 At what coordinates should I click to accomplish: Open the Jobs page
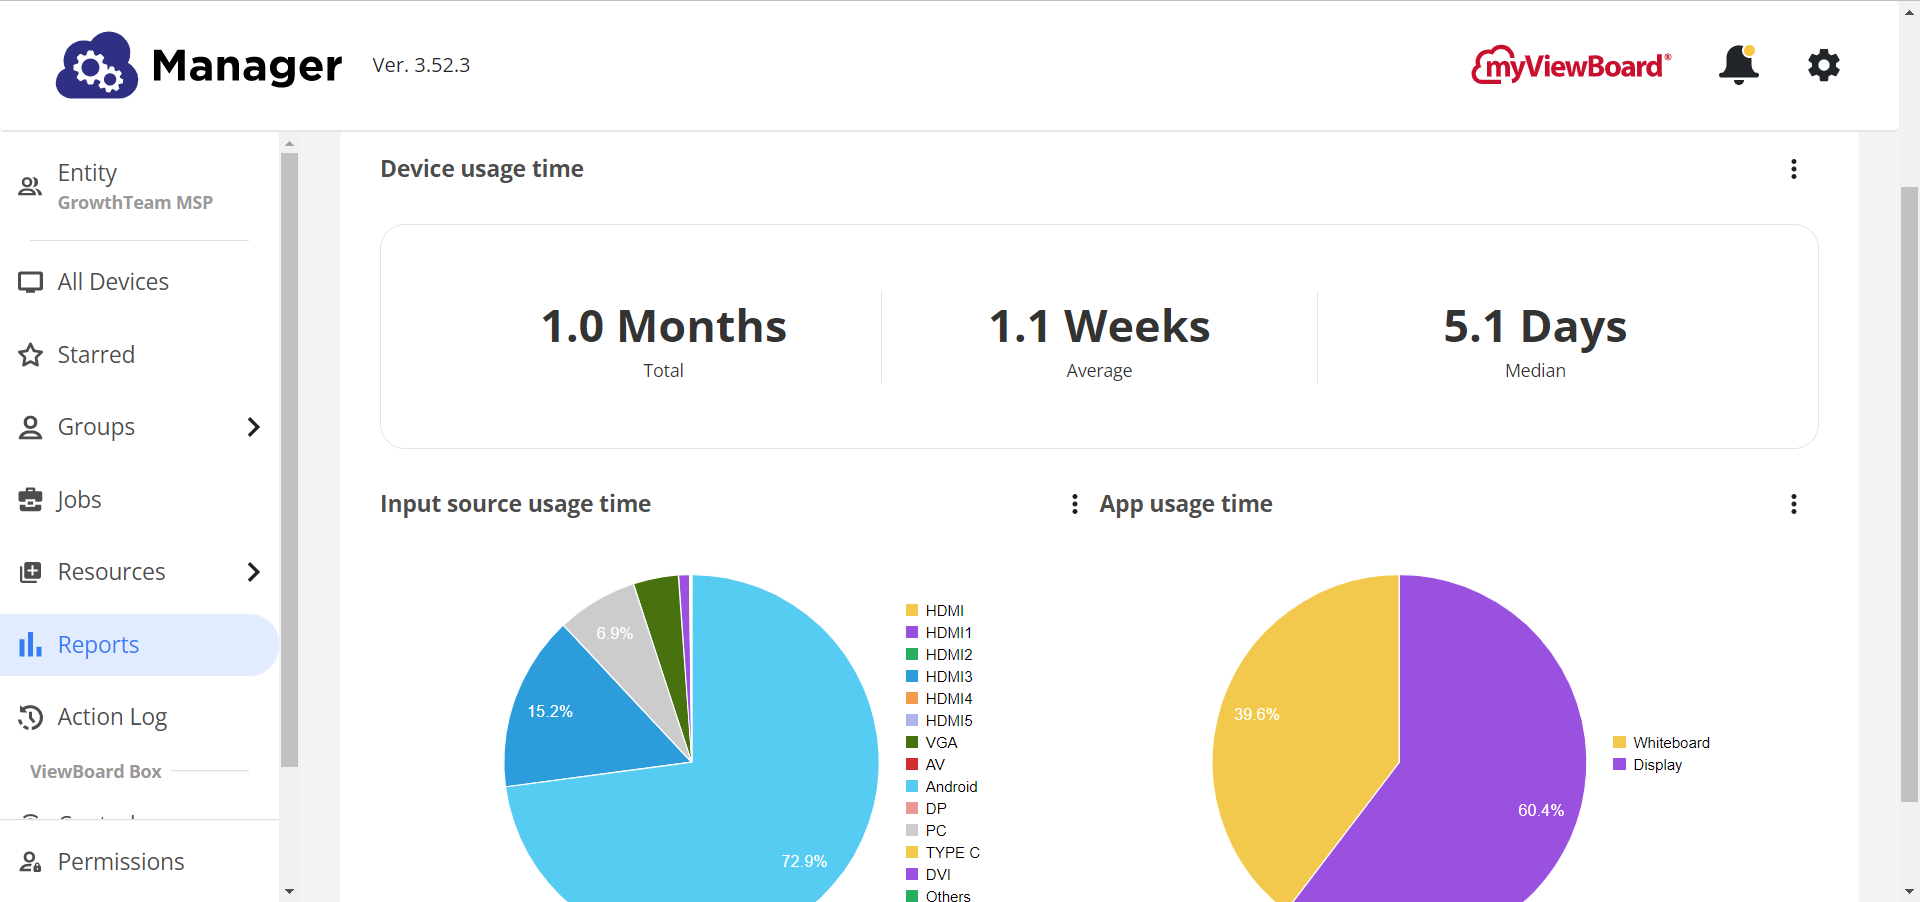[x=139, y=500]
